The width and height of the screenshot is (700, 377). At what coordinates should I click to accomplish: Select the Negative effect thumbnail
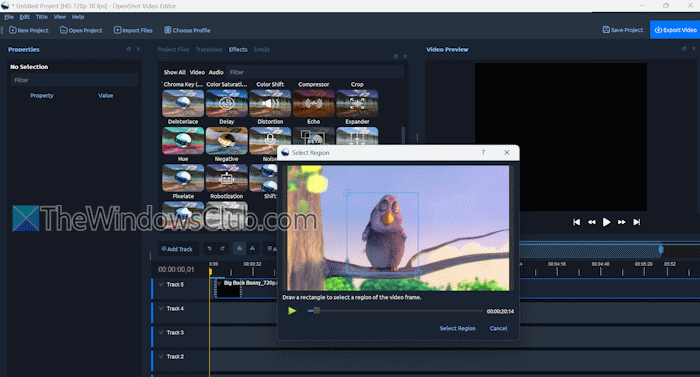[x=227, y=141]
